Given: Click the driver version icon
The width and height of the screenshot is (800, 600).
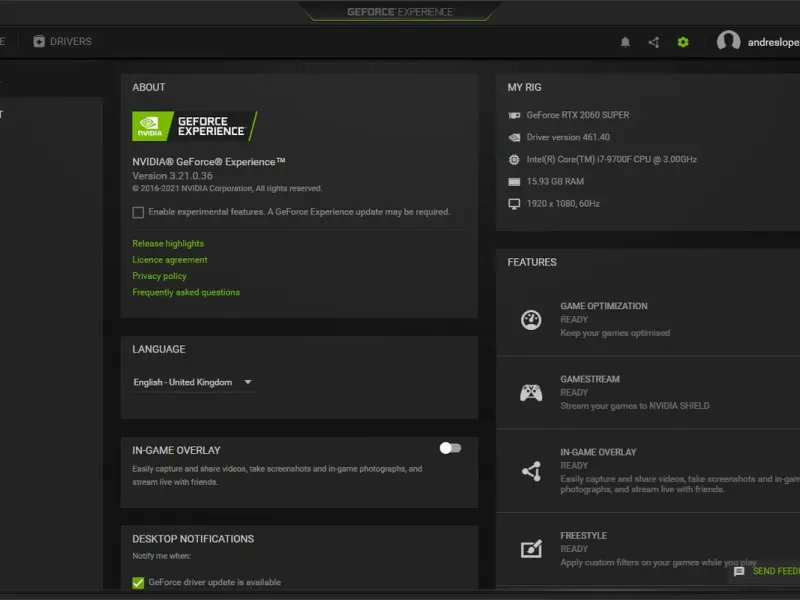Looking at the screenshot, I should [x=514, y=137].
